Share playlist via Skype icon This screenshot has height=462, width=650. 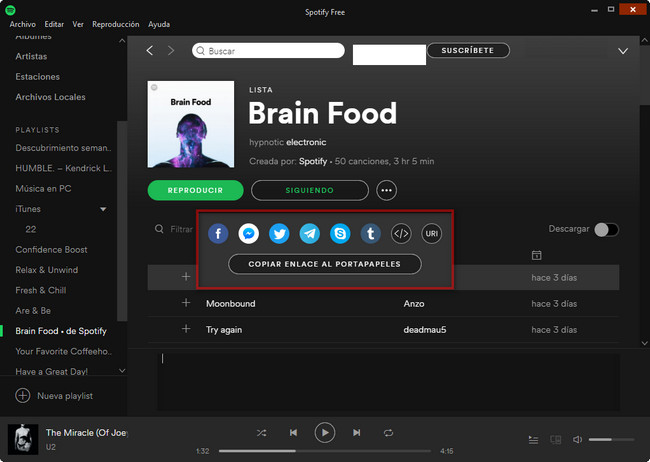pos(340,233)
